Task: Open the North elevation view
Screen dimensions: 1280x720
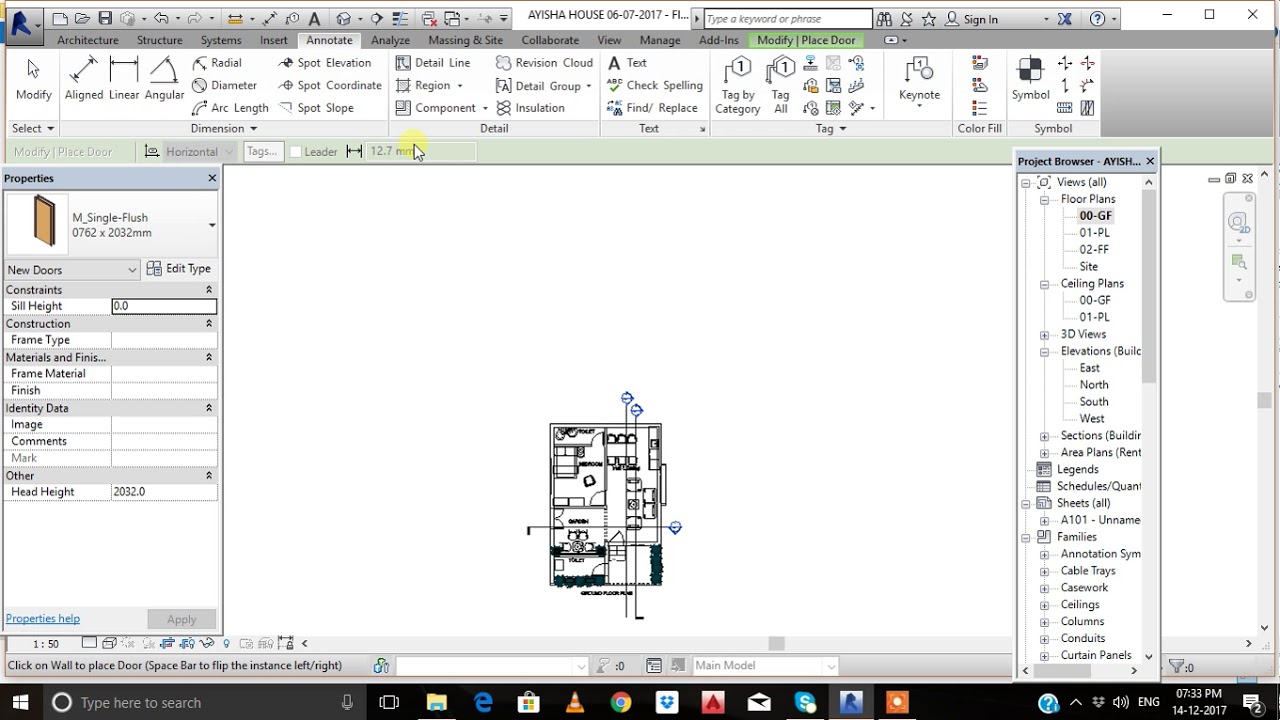Action: 1093,385
